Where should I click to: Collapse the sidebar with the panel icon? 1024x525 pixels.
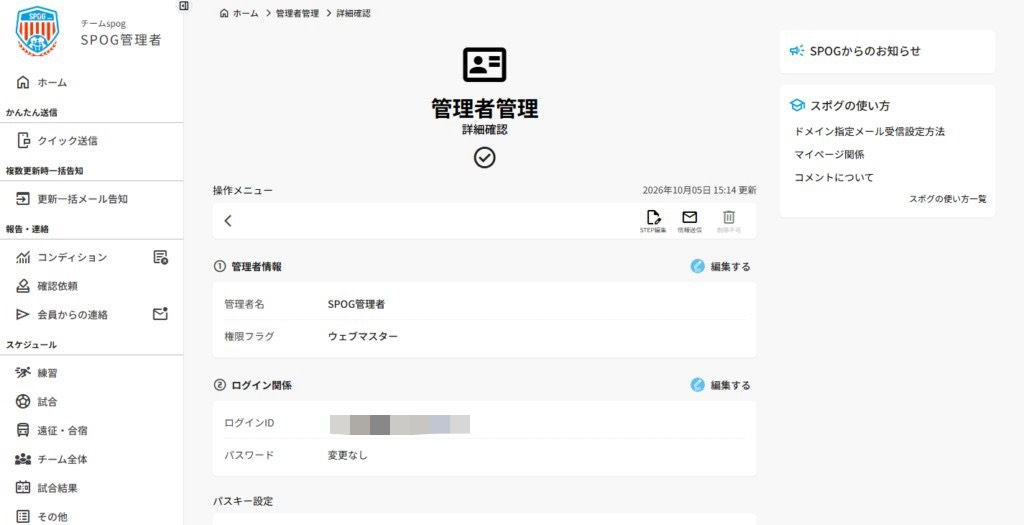184,5
